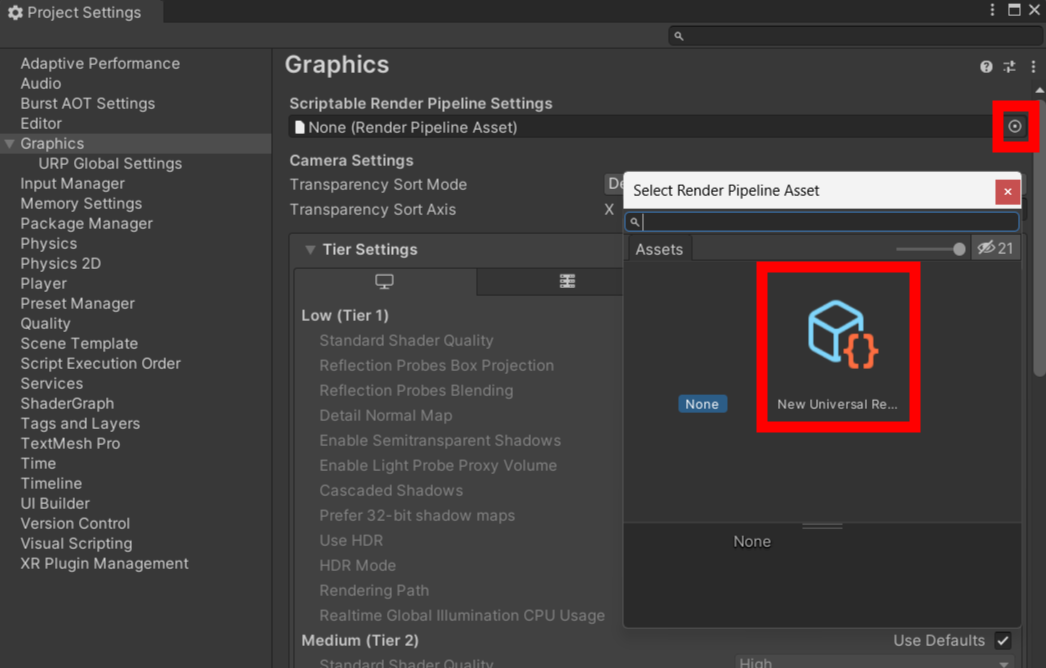Viewport: 1046px width, 668px height.
Task: Click the Rendering Path label in Tier 1
Action: click(x=374, y=591)
